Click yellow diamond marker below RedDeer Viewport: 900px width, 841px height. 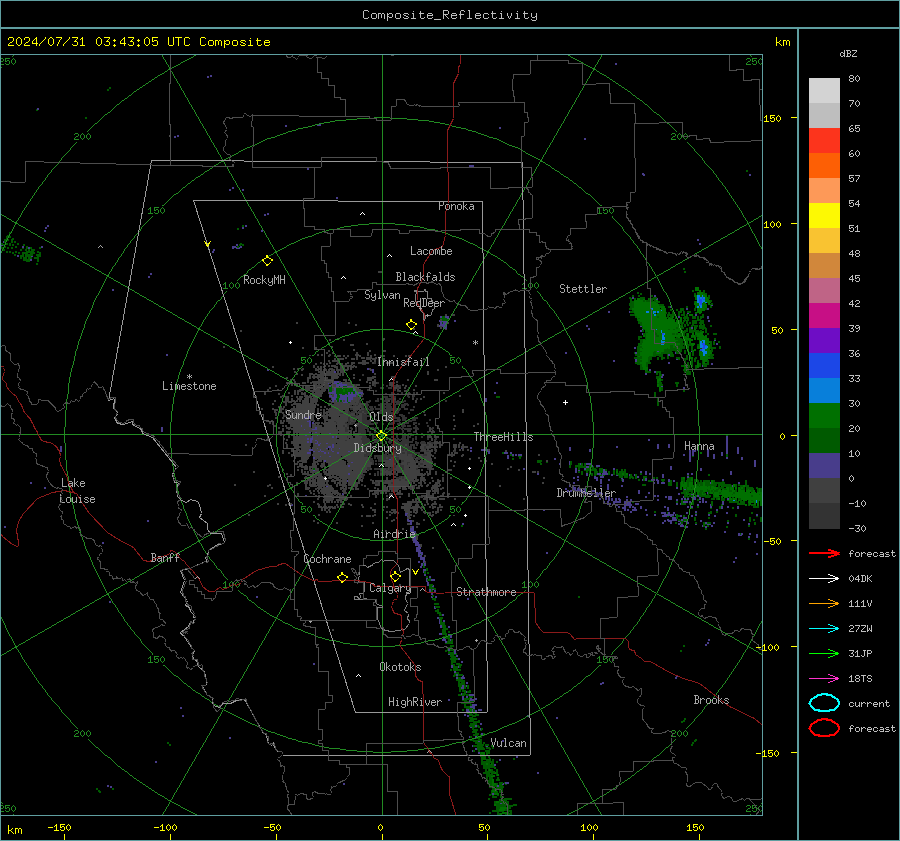click(411, 325)
